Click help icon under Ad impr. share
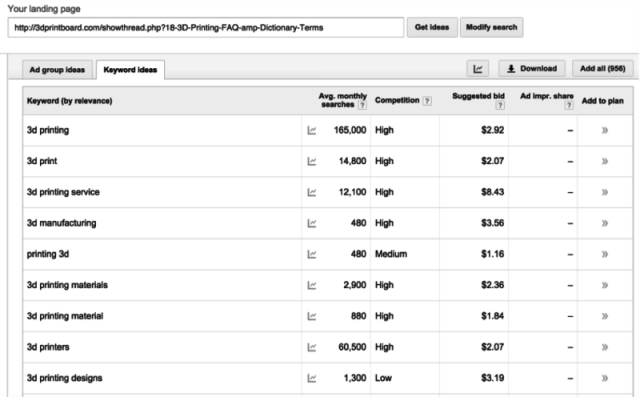 (569, 105)
